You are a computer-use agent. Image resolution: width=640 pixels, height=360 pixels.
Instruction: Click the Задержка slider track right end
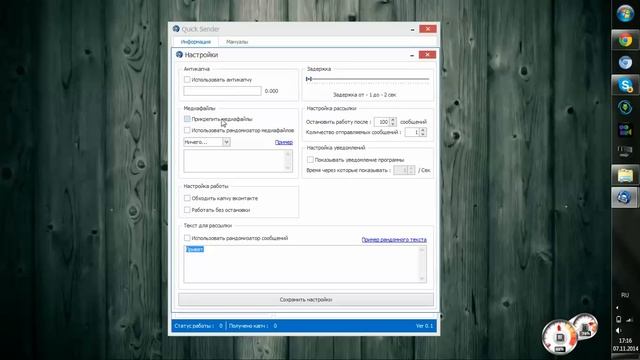point(427,79)
